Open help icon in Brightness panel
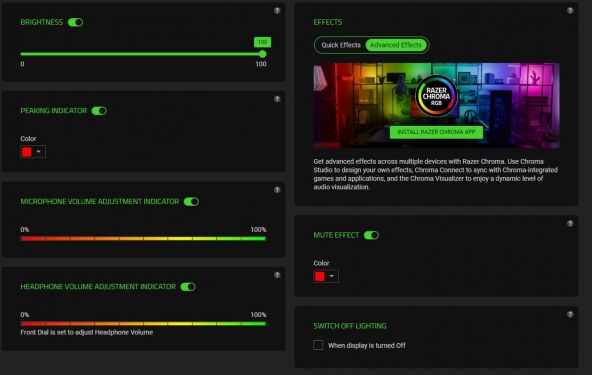This screenshot has width=592, height=375. (277, 11)
